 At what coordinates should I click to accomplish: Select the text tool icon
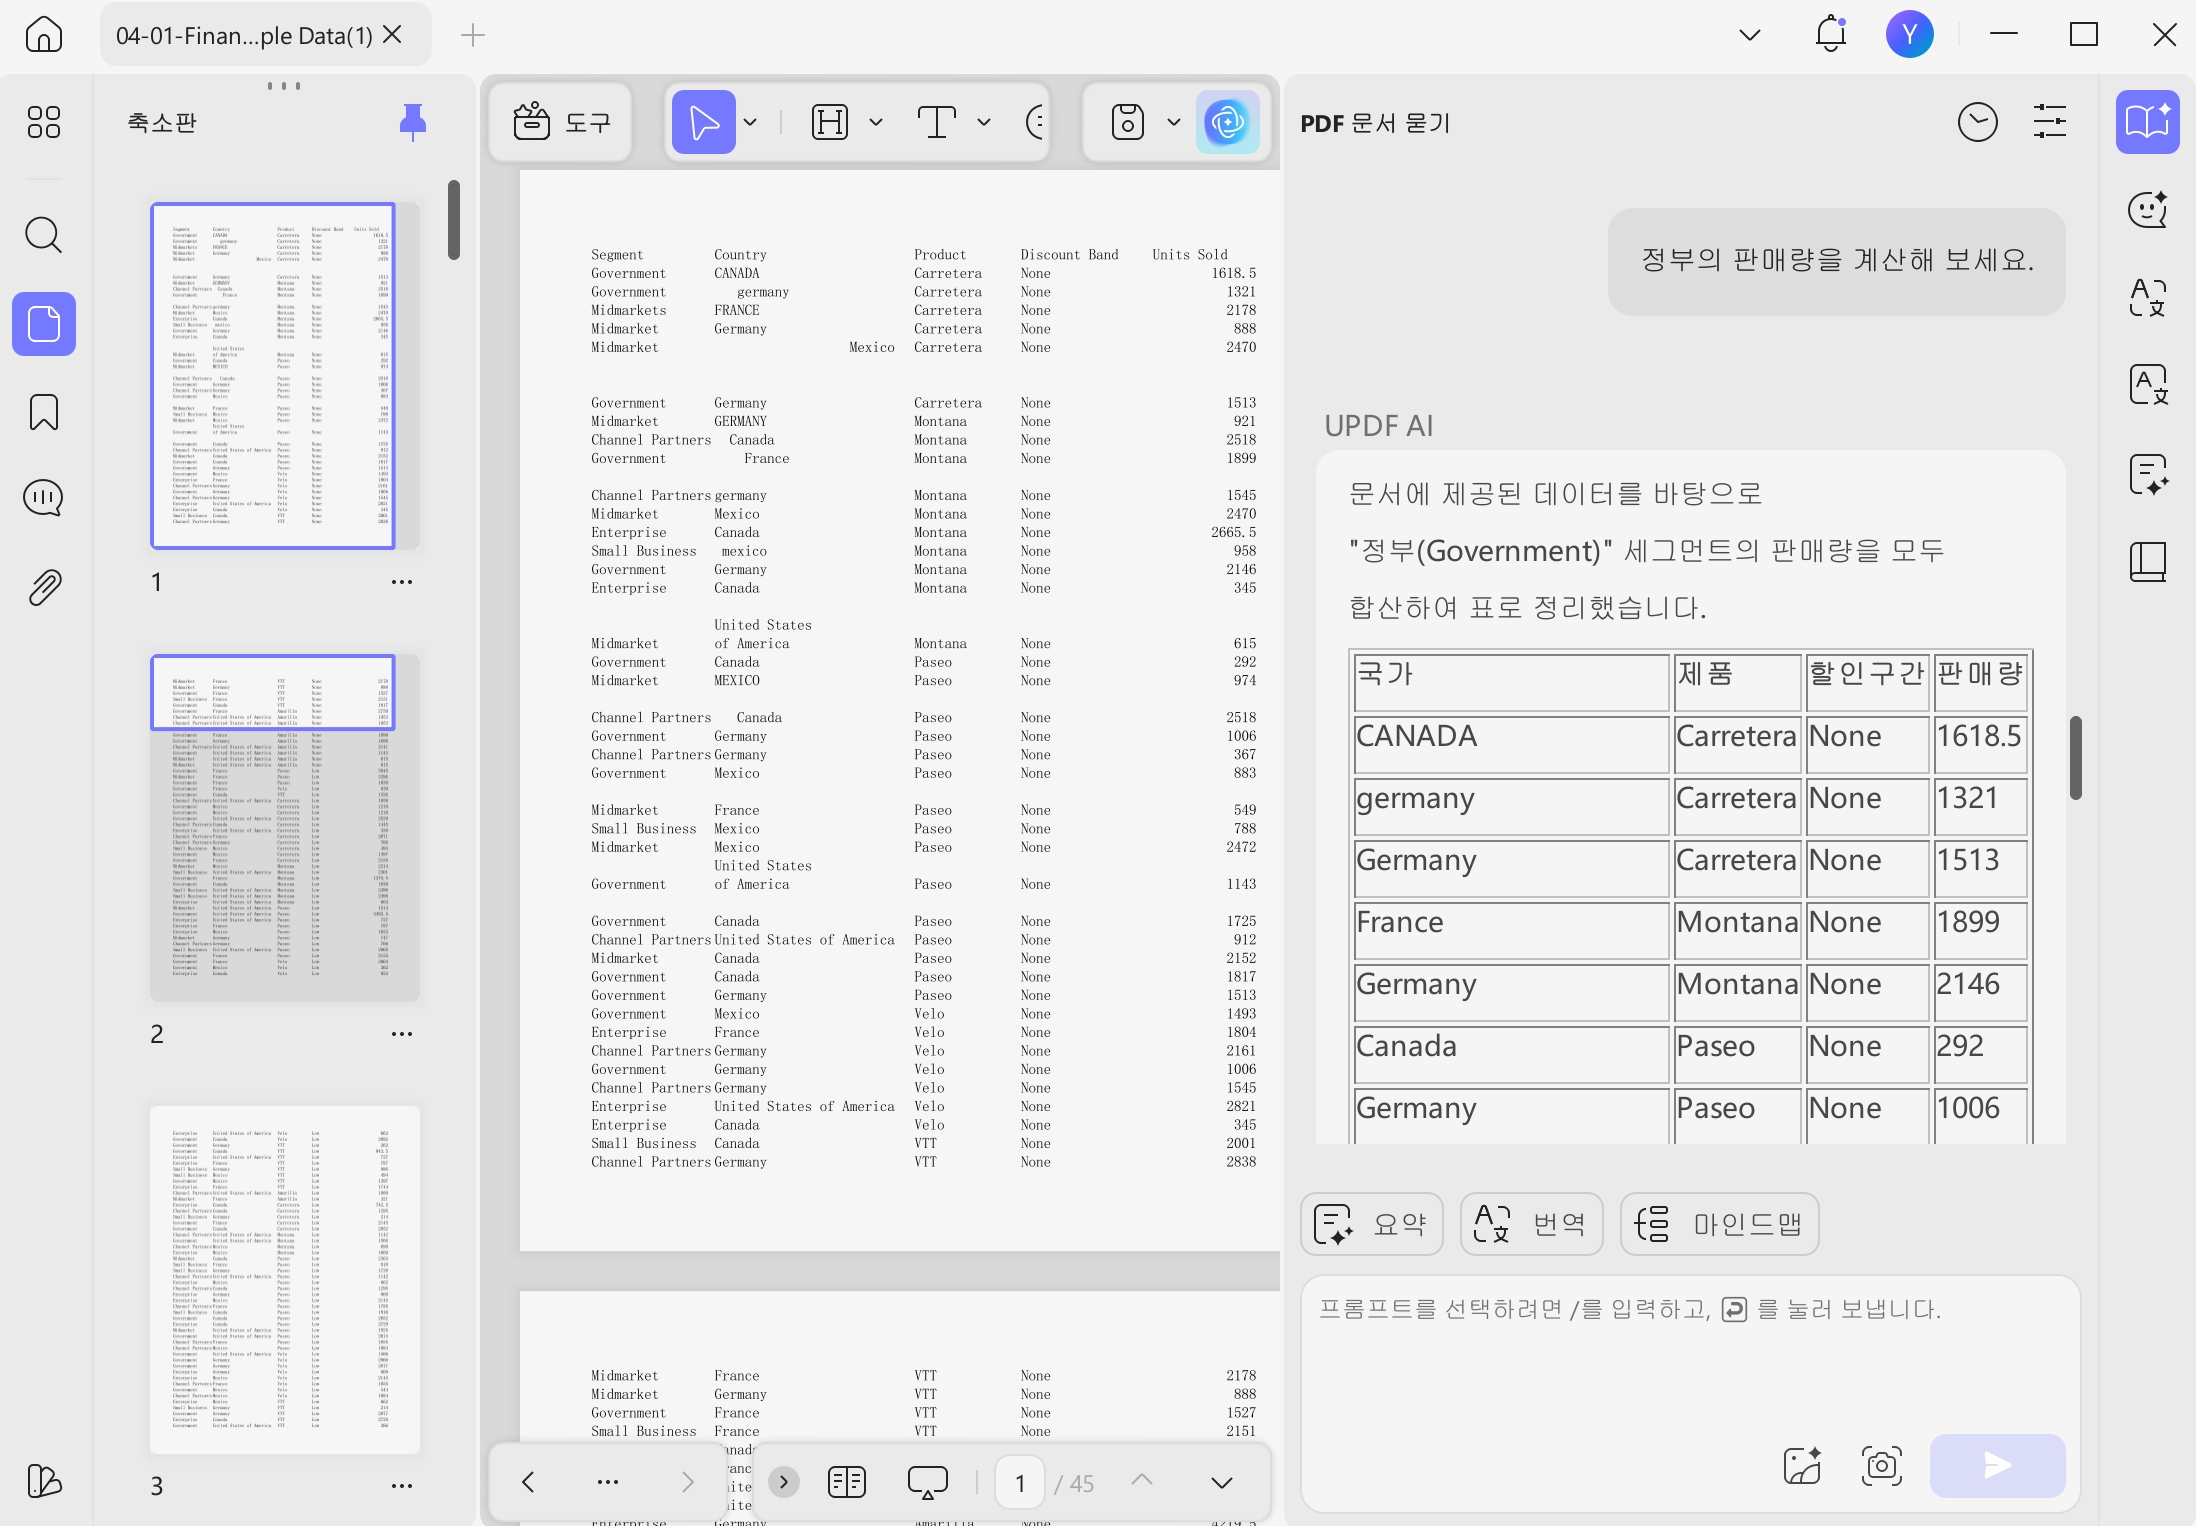[x=937, y=122]
